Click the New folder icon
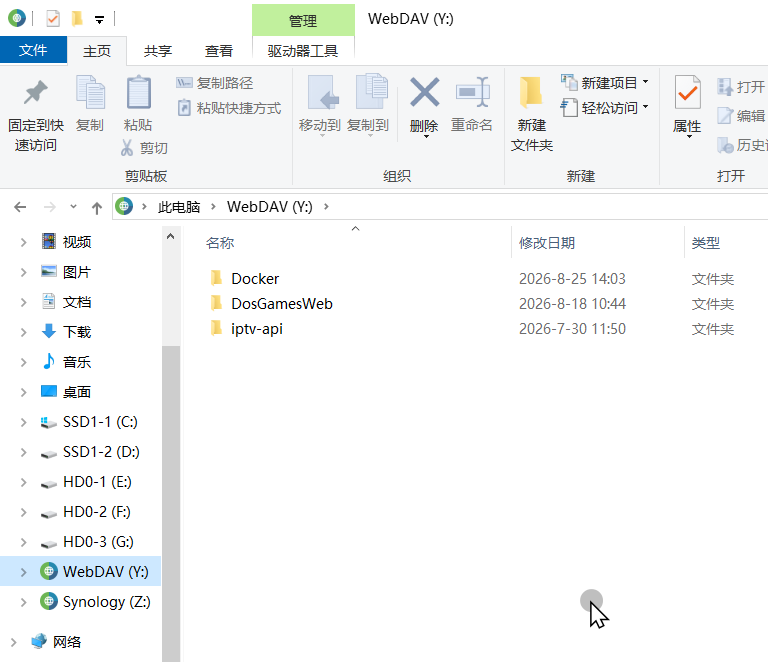768x662 pixels. (x=531, y=92)
